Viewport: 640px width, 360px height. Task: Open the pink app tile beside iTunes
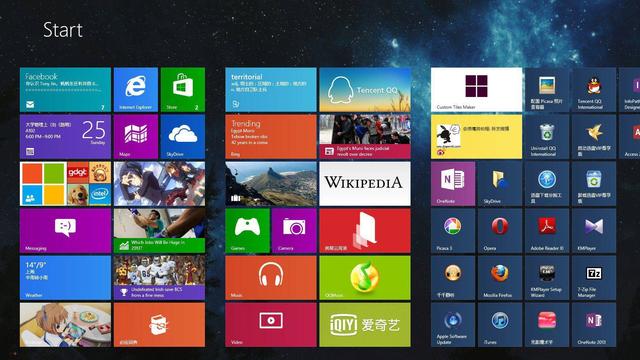pyautogui.click(x=547, y=324)
